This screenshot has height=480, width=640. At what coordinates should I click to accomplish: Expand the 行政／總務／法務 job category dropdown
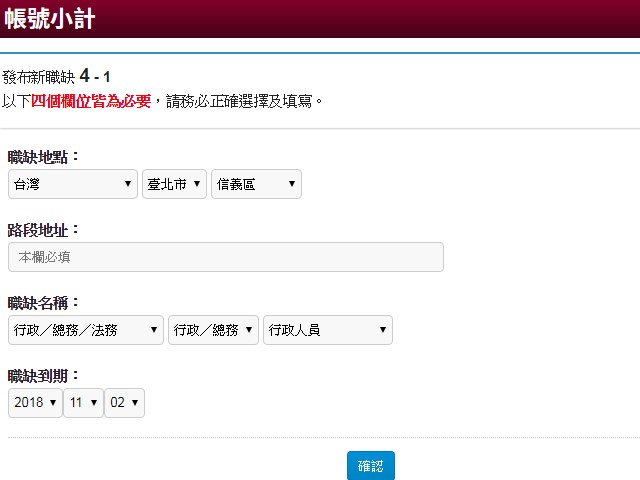tap(85, 330)
